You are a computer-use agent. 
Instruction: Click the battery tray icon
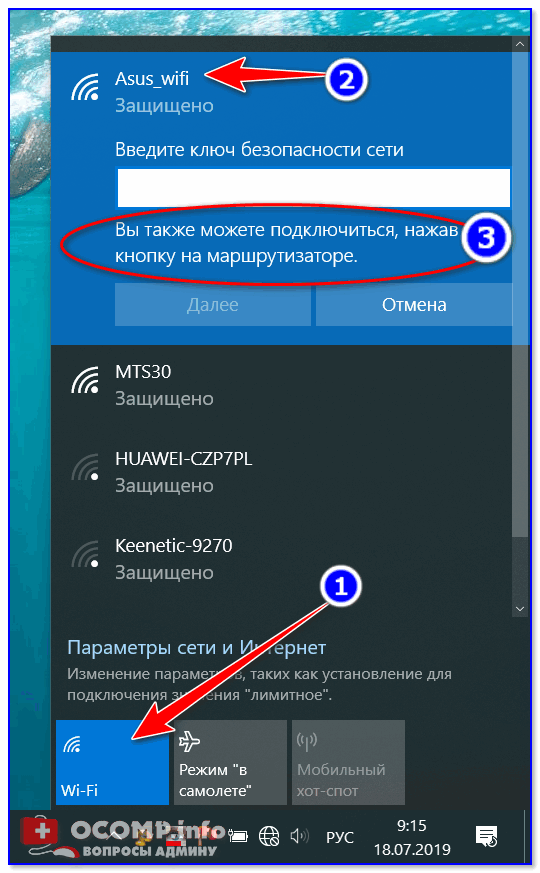tap(238, 836)
